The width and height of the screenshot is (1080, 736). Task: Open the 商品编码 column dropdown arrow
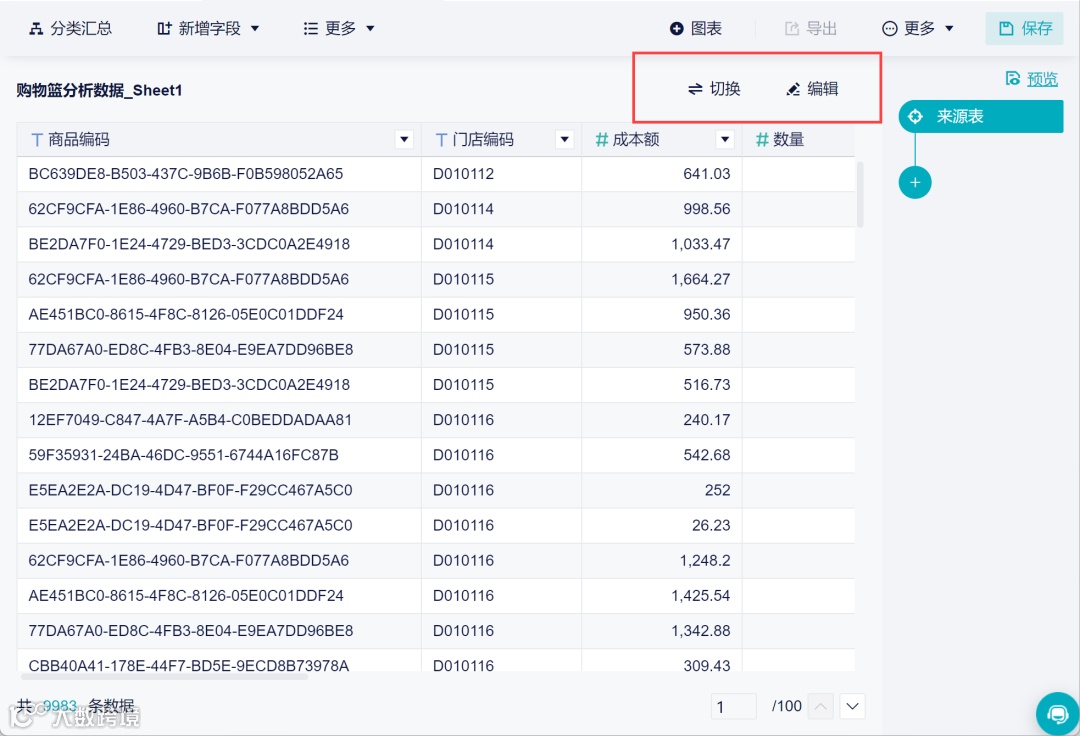click(x=404, y=139)
